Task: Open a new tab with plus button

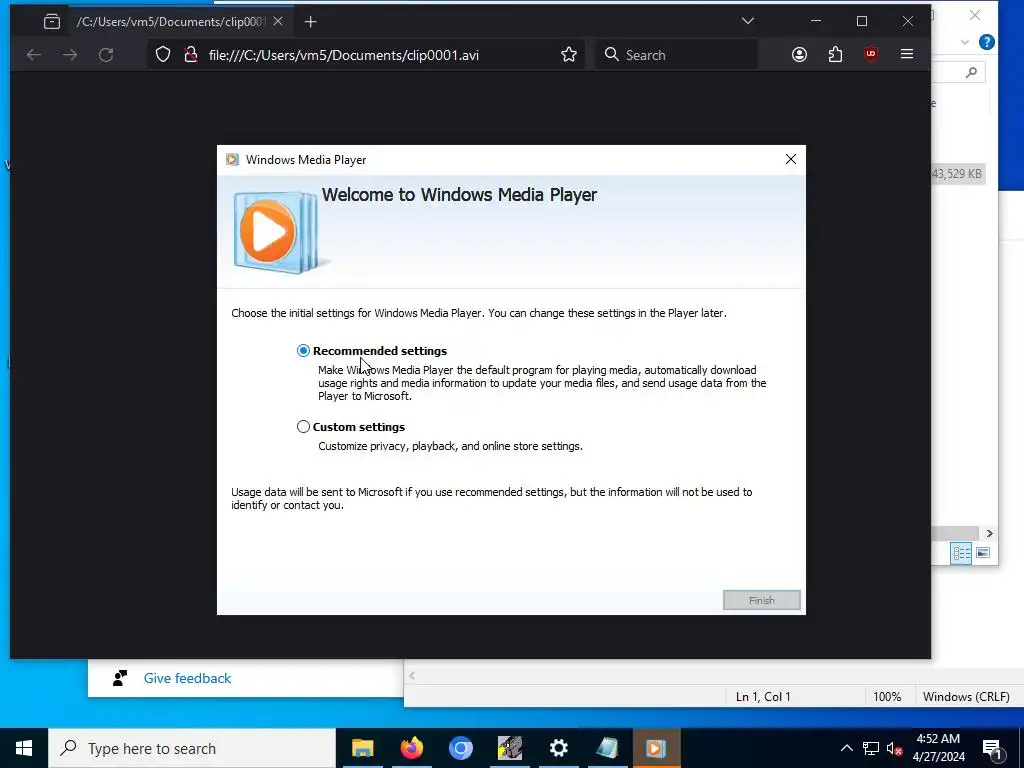Action: (x=311, y=22)
